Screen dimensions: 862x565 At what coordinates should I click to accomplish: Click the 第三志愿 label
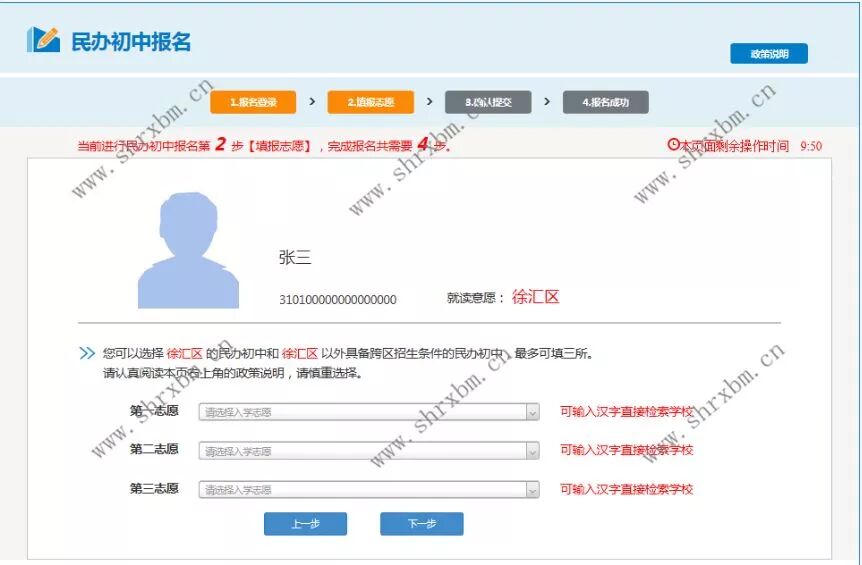pos(154,488)
